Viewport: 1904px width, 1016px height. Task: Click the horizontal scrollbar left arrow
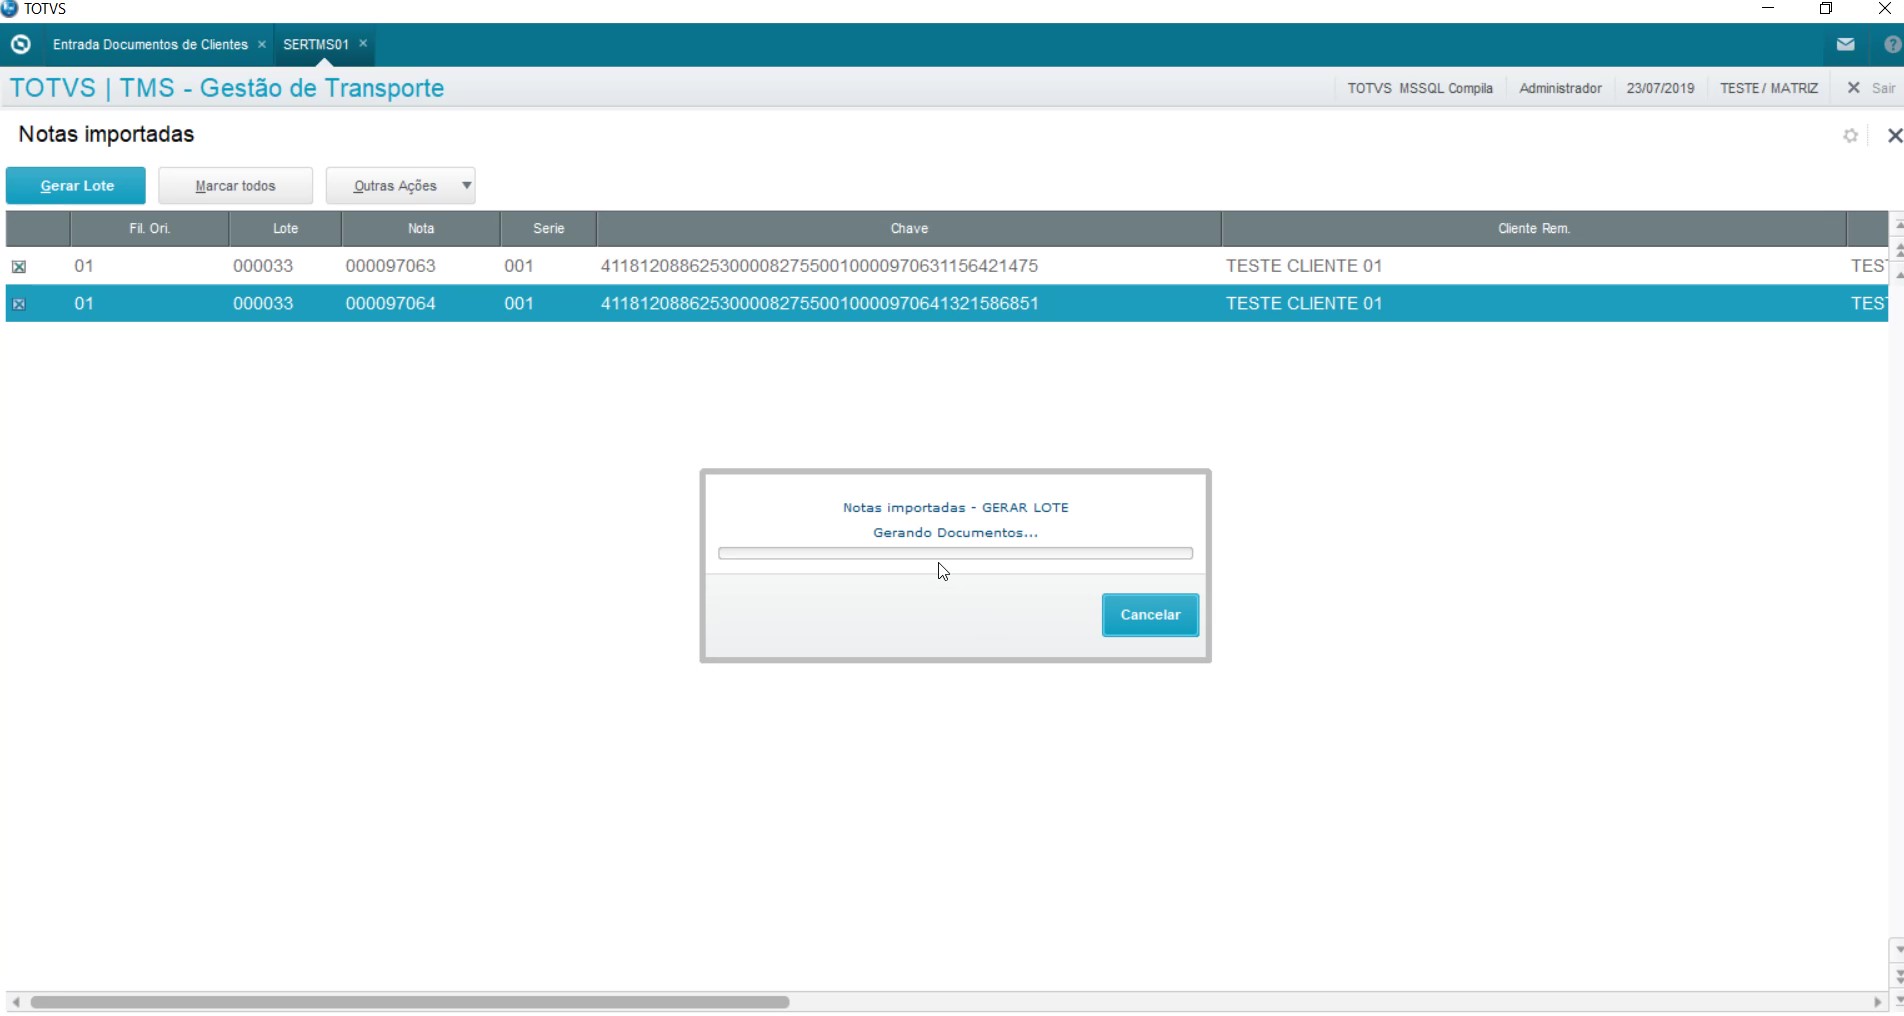(15, 1002)
